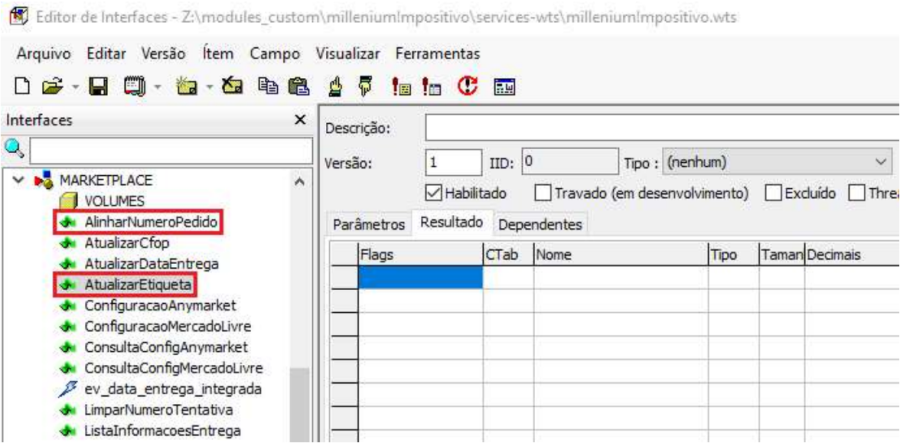This screenshot has width=900, height=443.
Task: Click the tree scrollbar up arrow
Action: (x=300, y=181)
